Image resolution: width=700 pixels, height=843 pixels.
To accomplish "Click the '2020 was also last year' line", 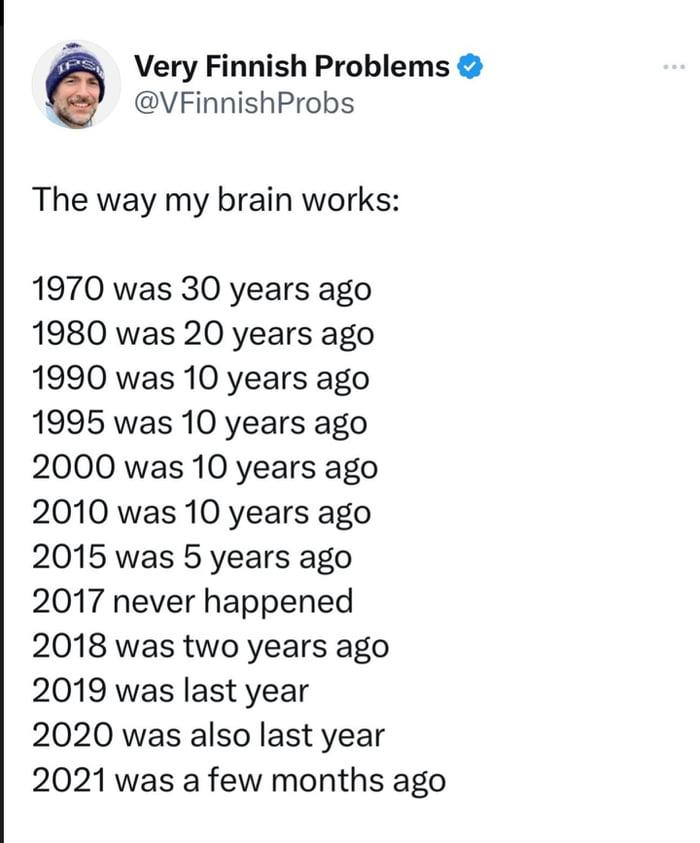I will pos(210,735).
